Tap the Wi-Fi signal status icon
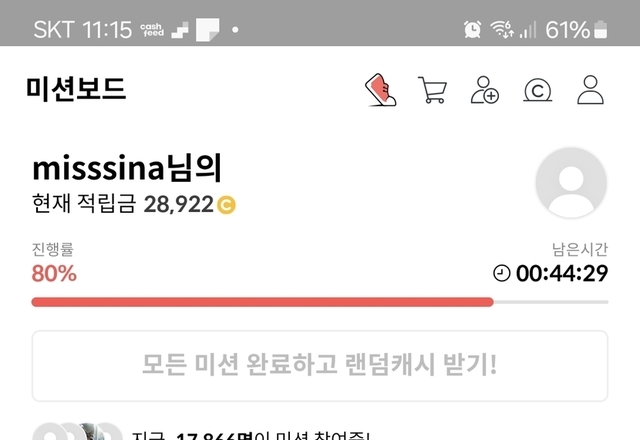 click(502, 29)
